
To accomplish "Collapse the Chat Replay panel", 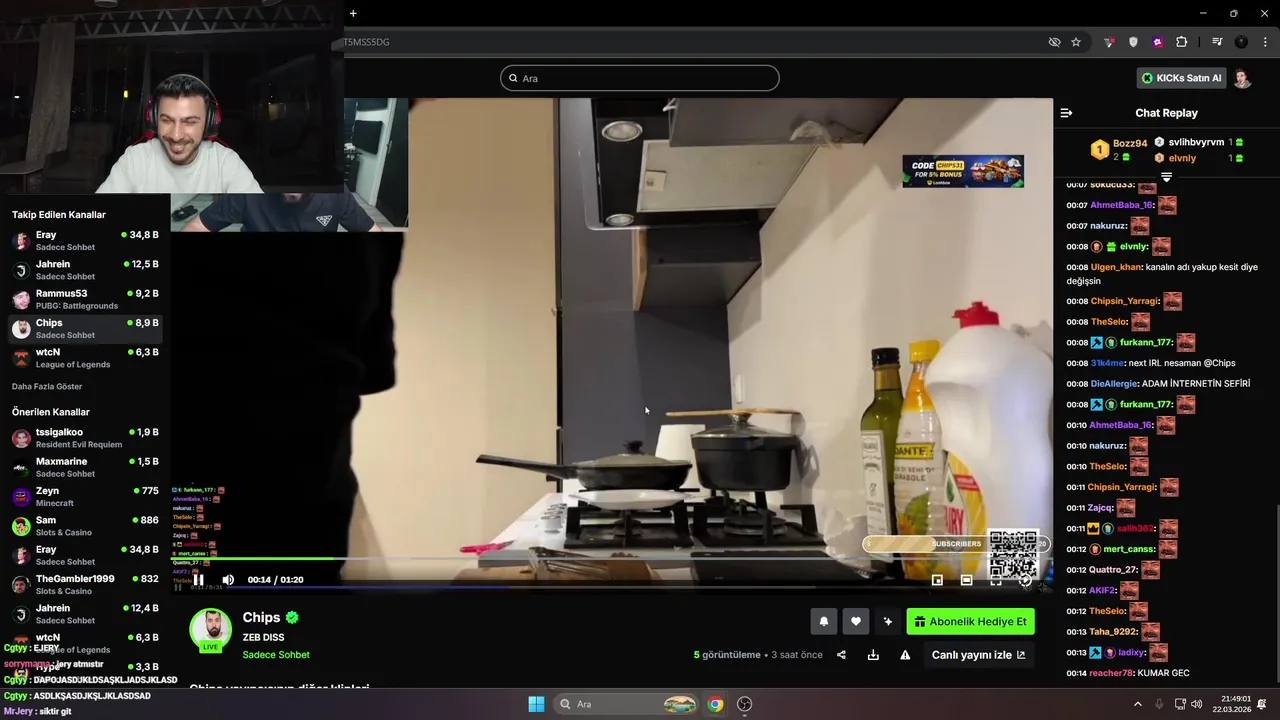I will 1066,113.
